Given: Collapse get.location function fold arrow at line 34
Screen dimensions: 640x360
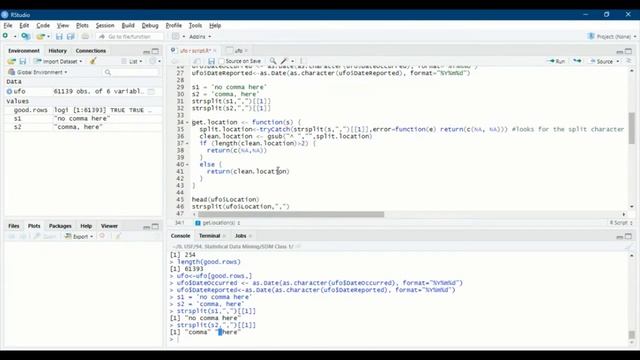Looking at the screenshot, I should pos(187,122).
